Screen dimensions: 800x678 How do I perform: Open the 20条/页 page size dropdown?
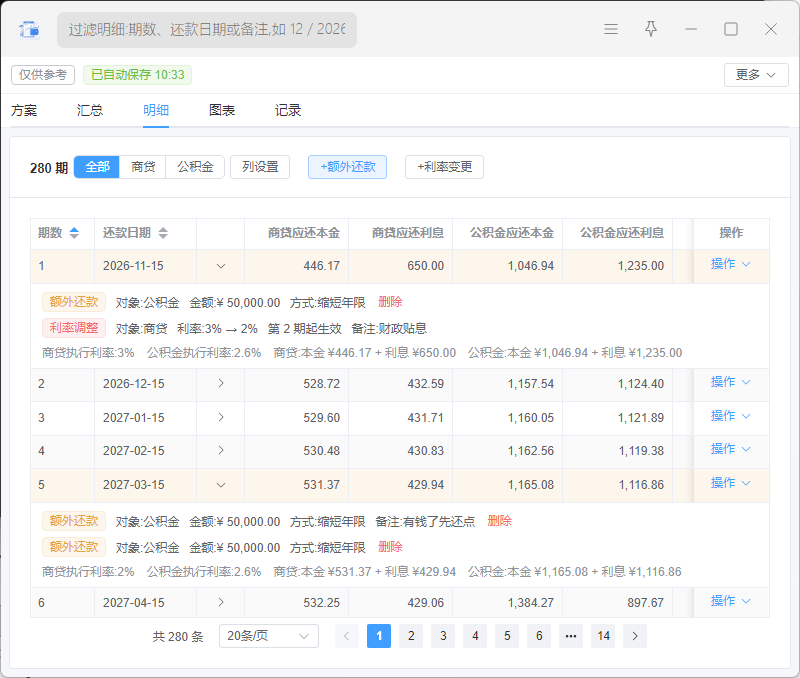pyautogui.click(x=269, y=636)
